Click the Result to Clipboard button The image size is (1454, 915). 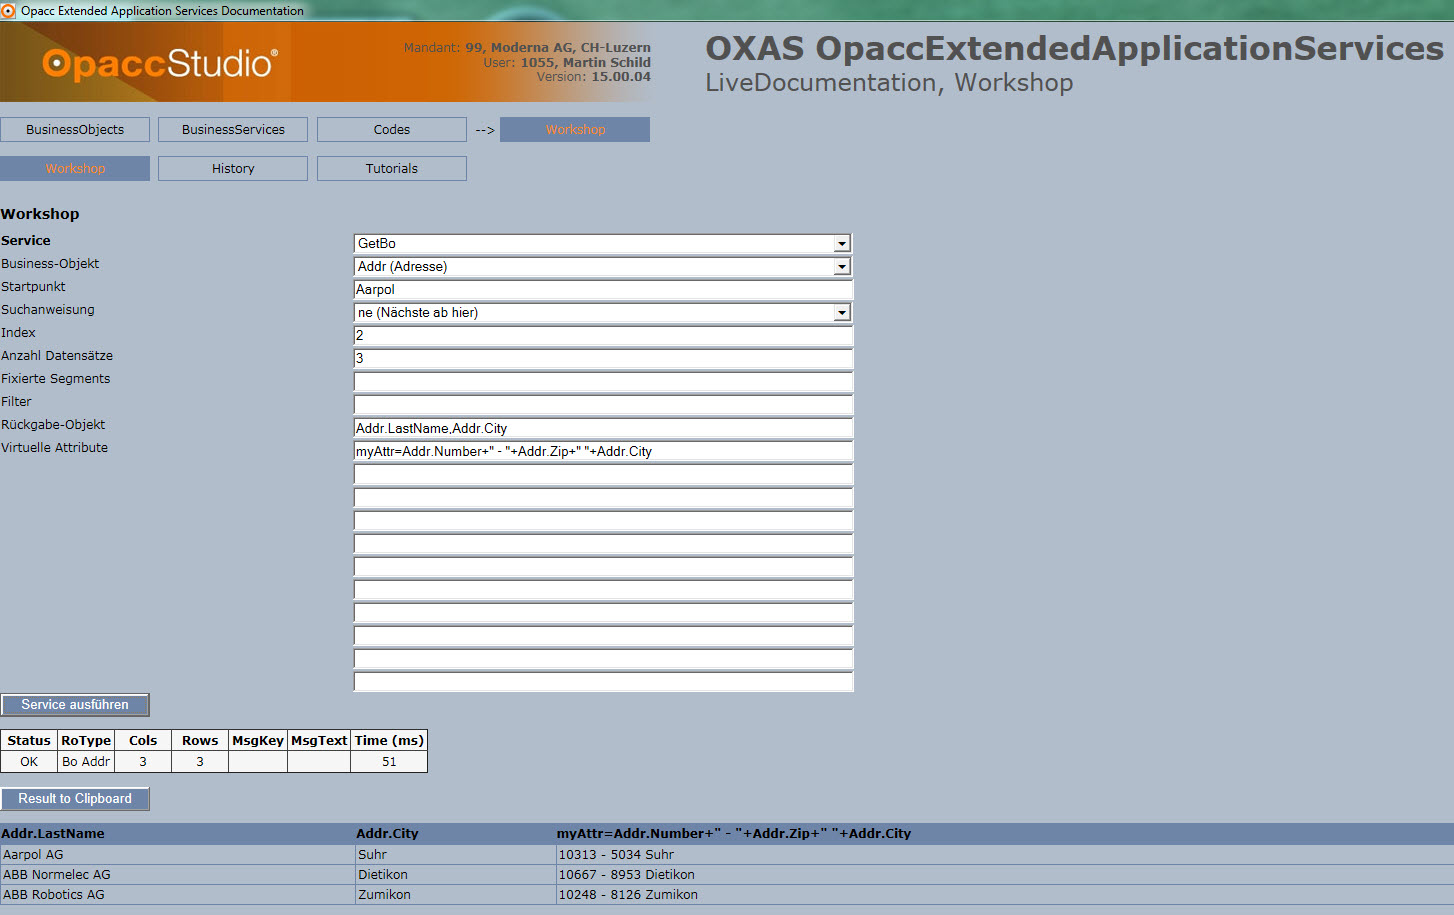point(75,799)
